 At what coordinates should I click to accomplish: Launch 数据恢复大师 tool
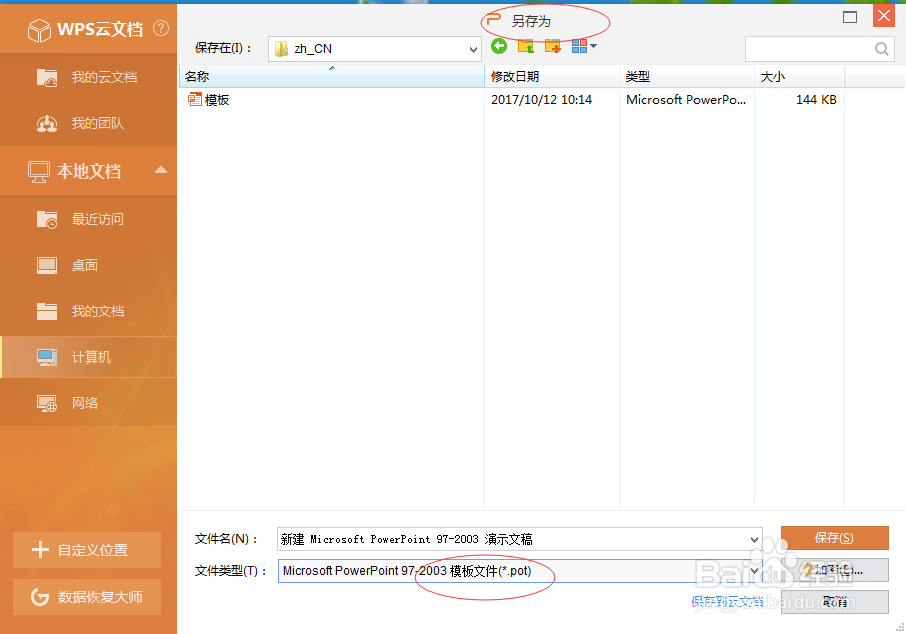(x=87, y=596)
